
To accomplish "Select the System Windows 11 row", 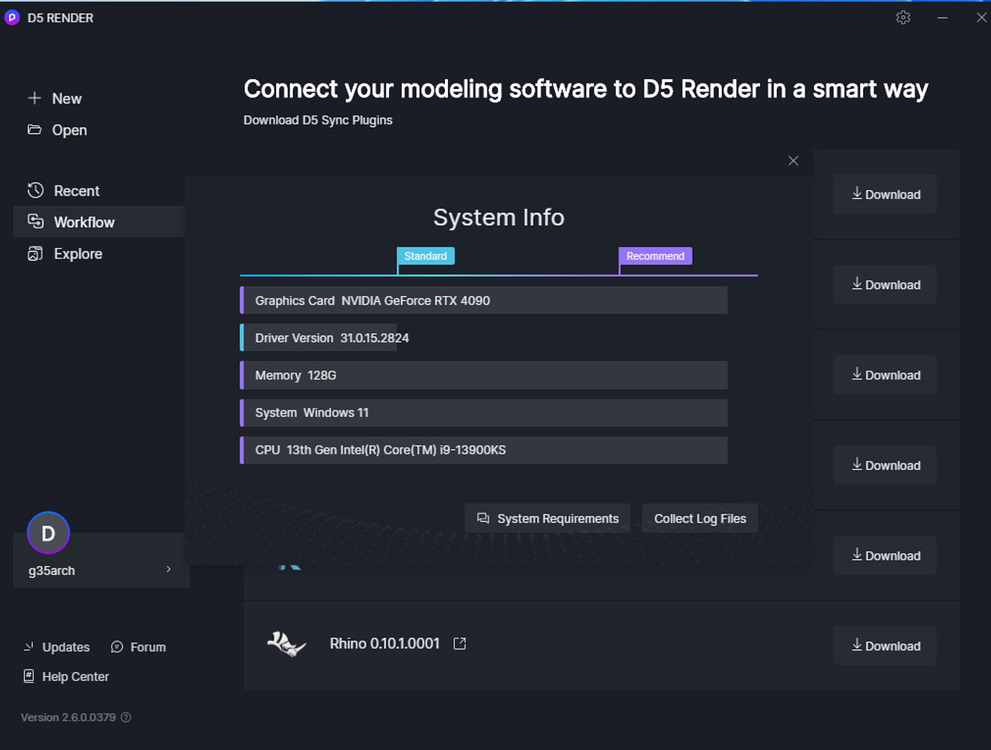I will pos(483,413).
